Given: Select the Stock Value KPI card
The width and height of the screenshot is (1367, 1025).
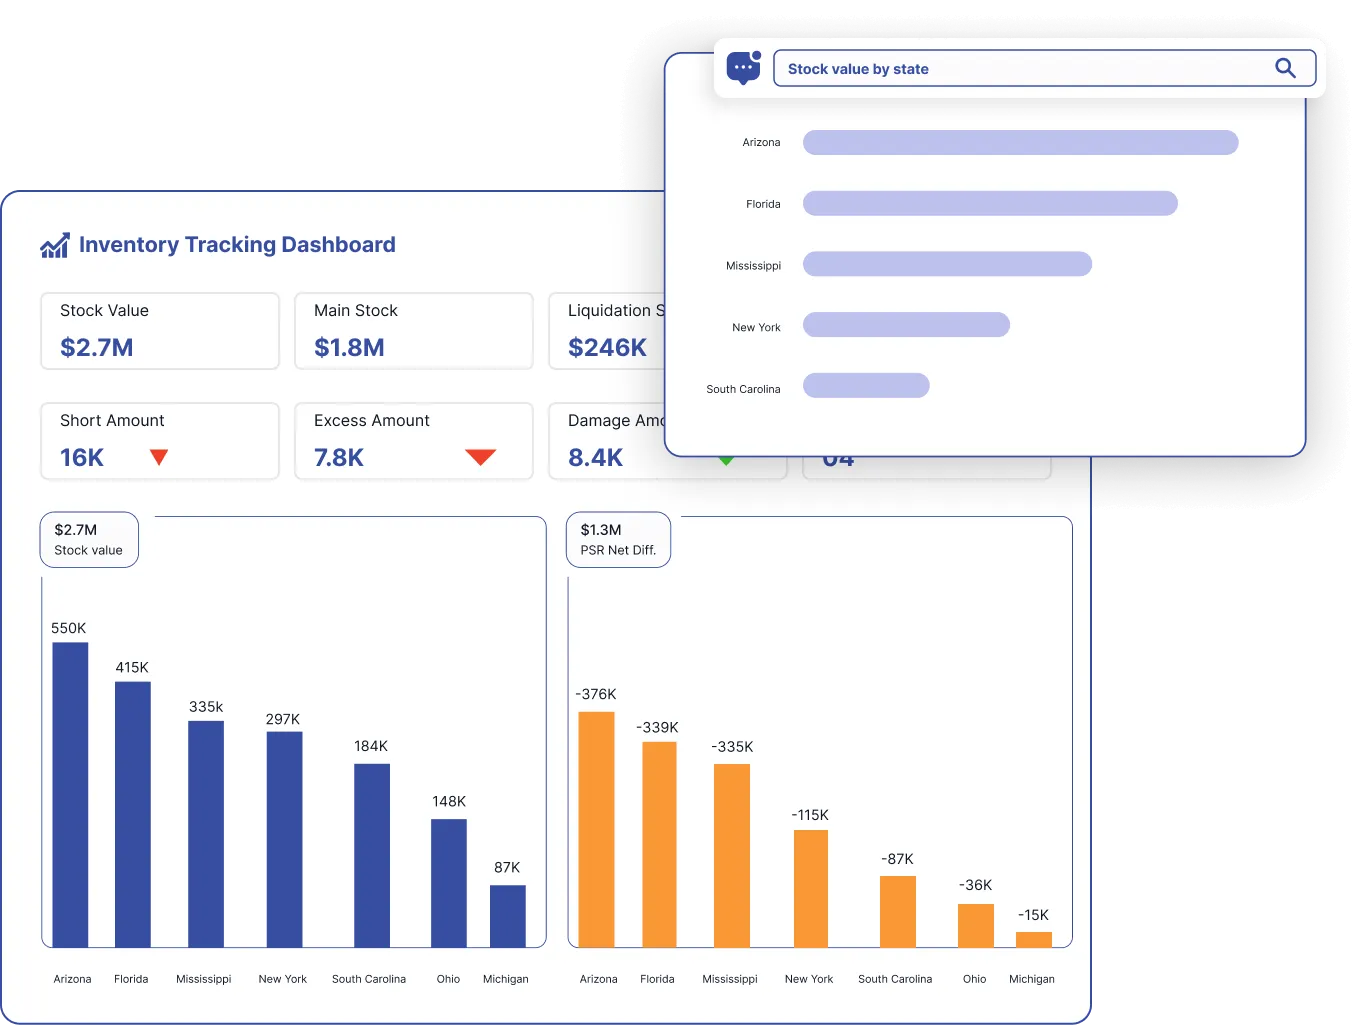Looking at the screenshot, I should tap(159, 331).
